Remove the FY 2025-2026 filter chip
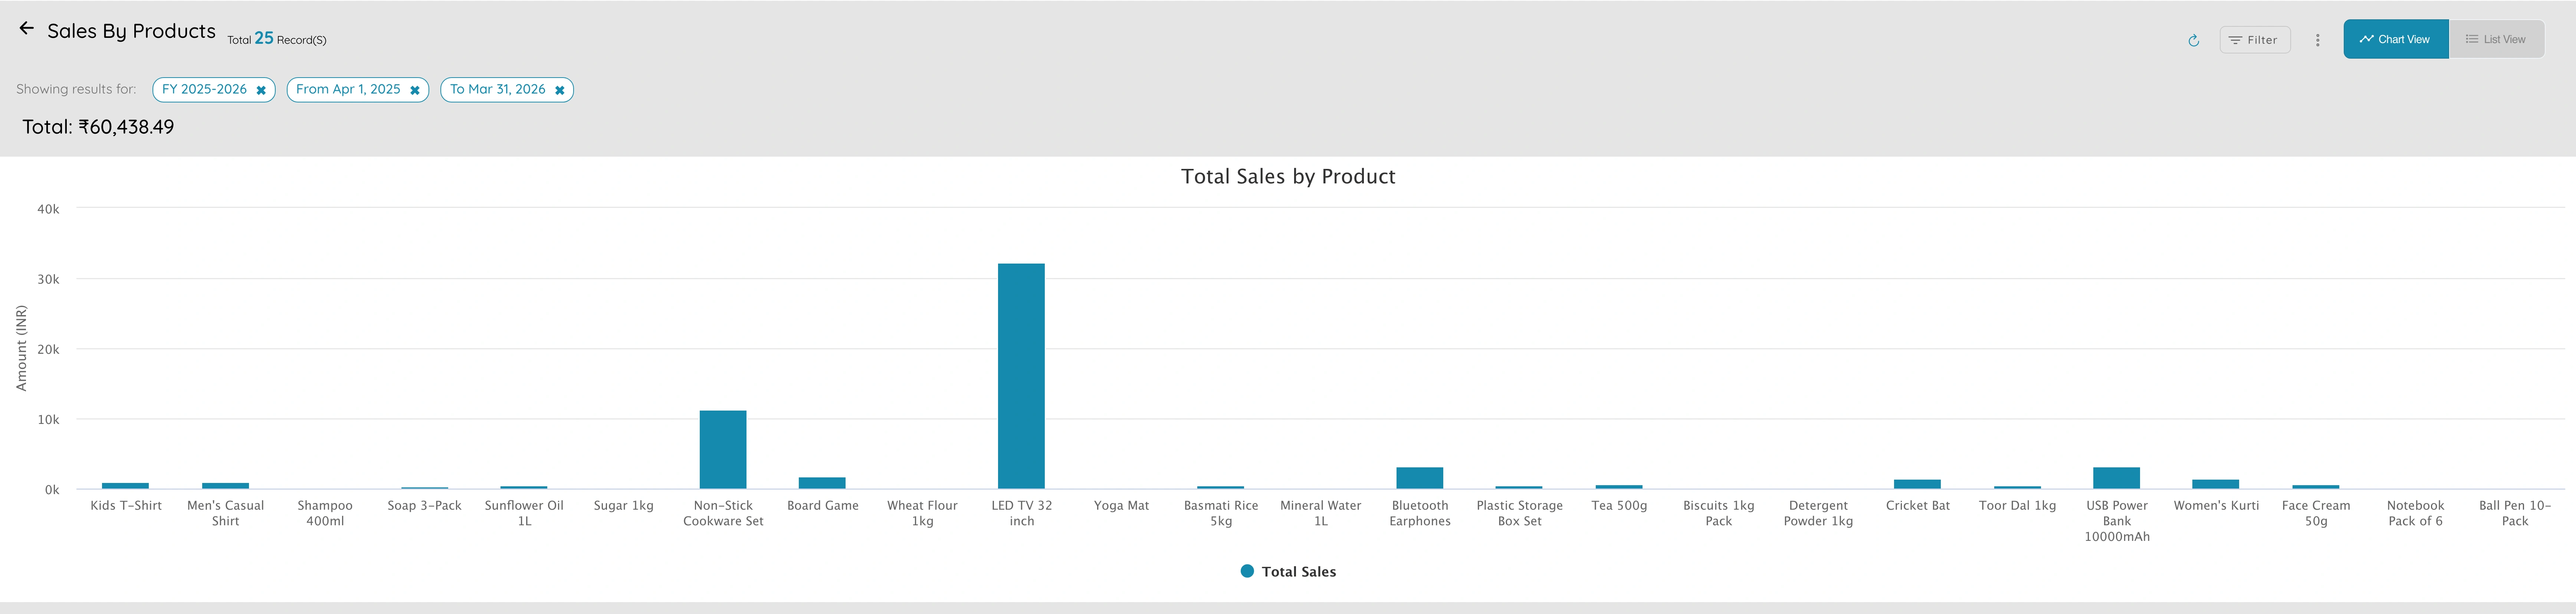Image resolution: width=2576 pixels, height=614 pixels. [x=261, y=90]
